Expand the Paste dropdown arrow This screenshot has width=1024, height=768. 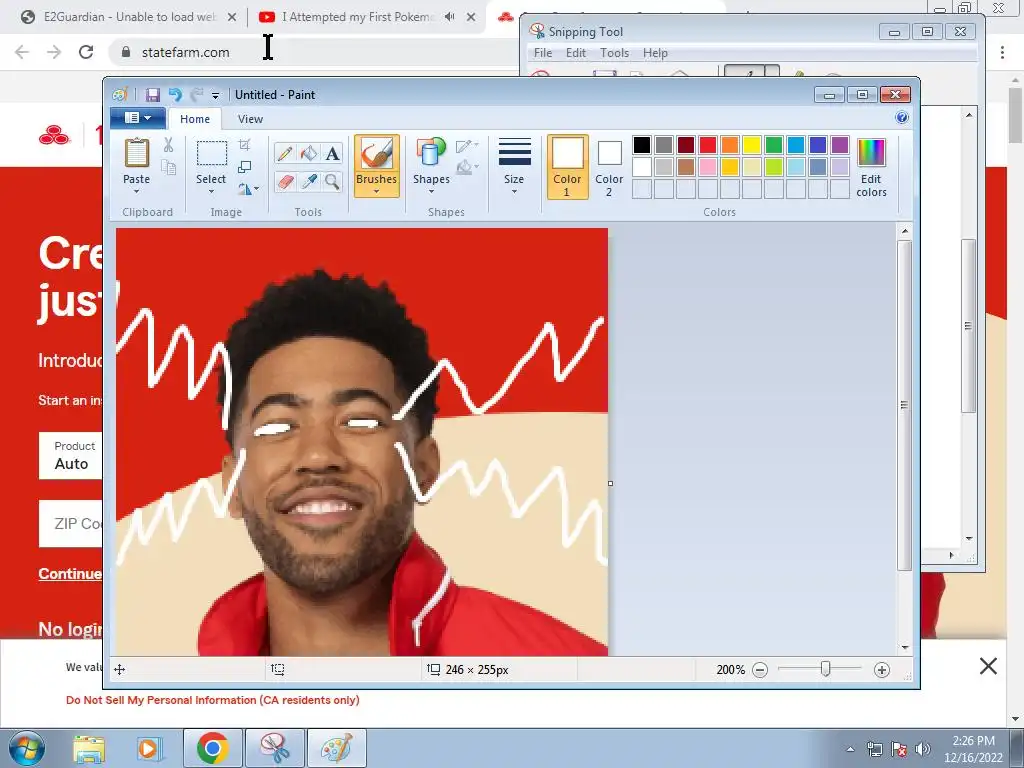click(x=136, y=192)
